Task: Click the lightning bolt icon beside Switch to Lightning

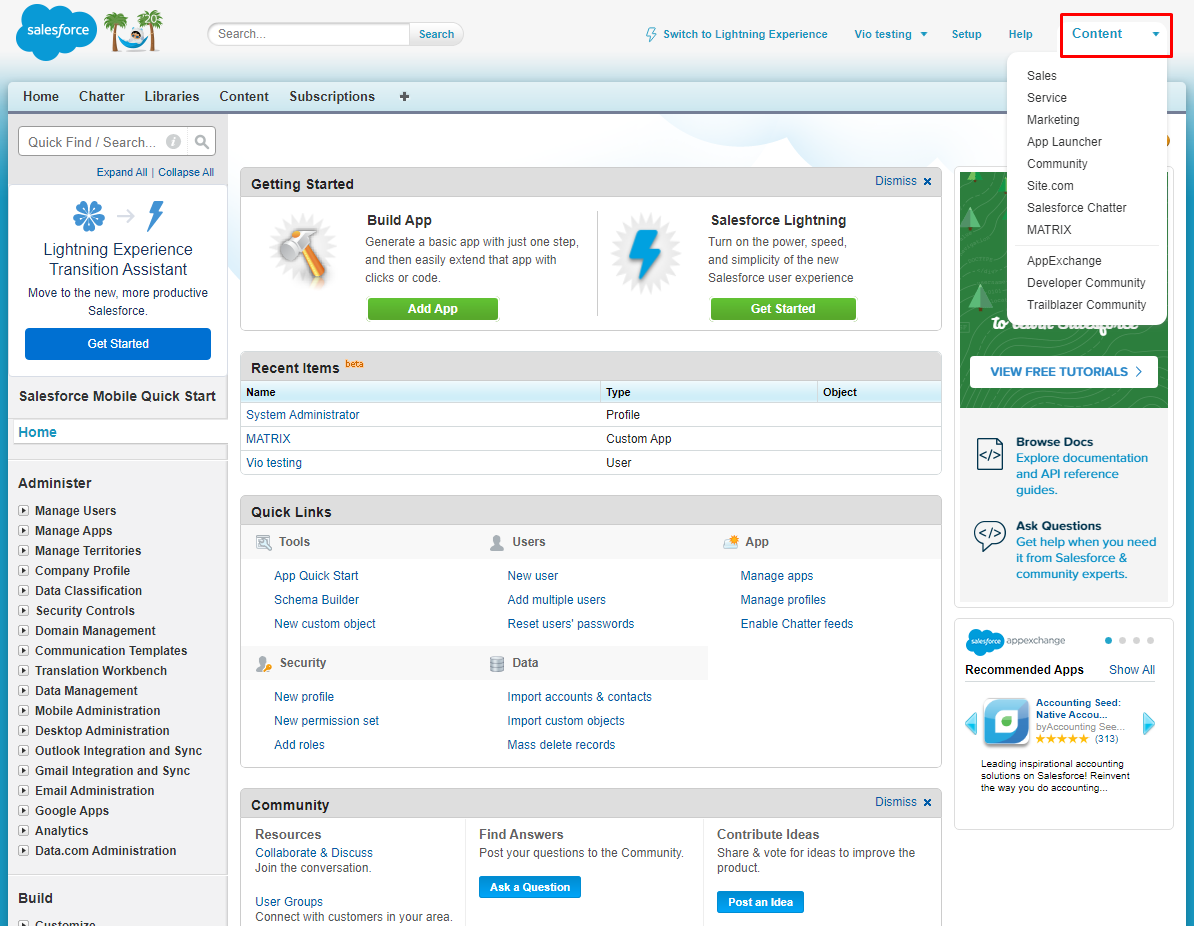Action: tap(651, 34)
